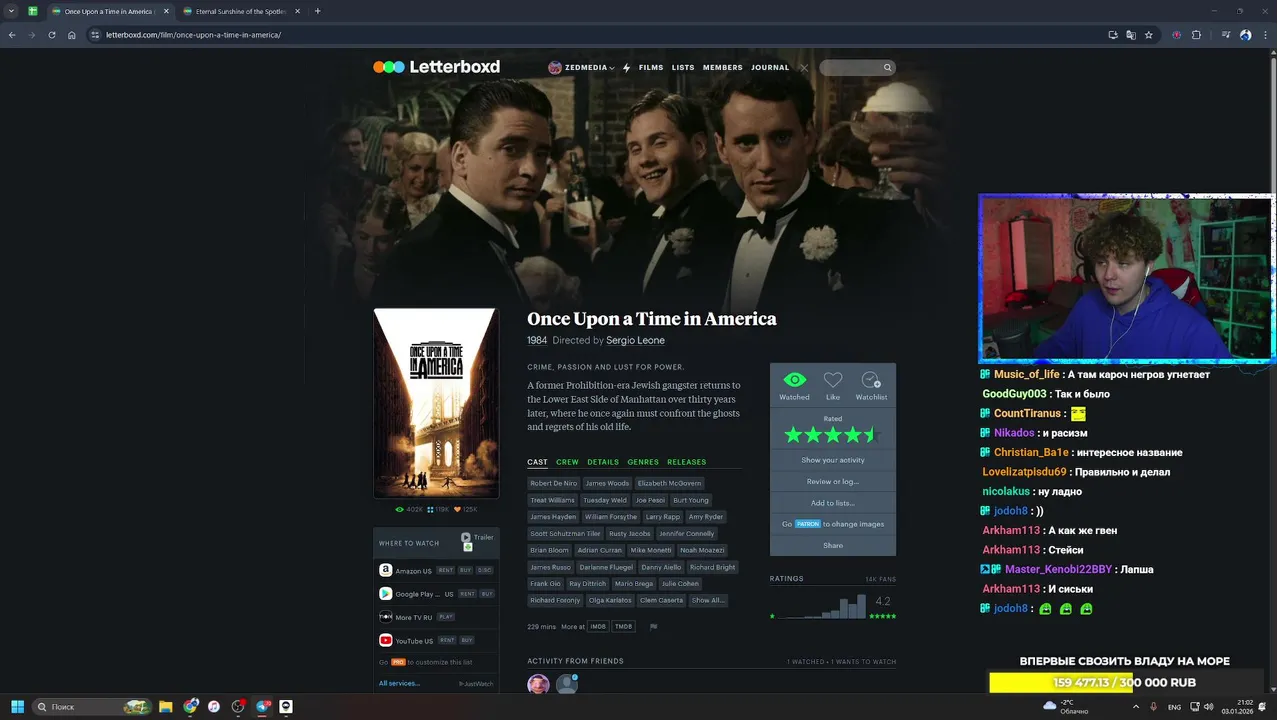Show hidden system tray icons
1277x720 pixels.
point(1135,706)
